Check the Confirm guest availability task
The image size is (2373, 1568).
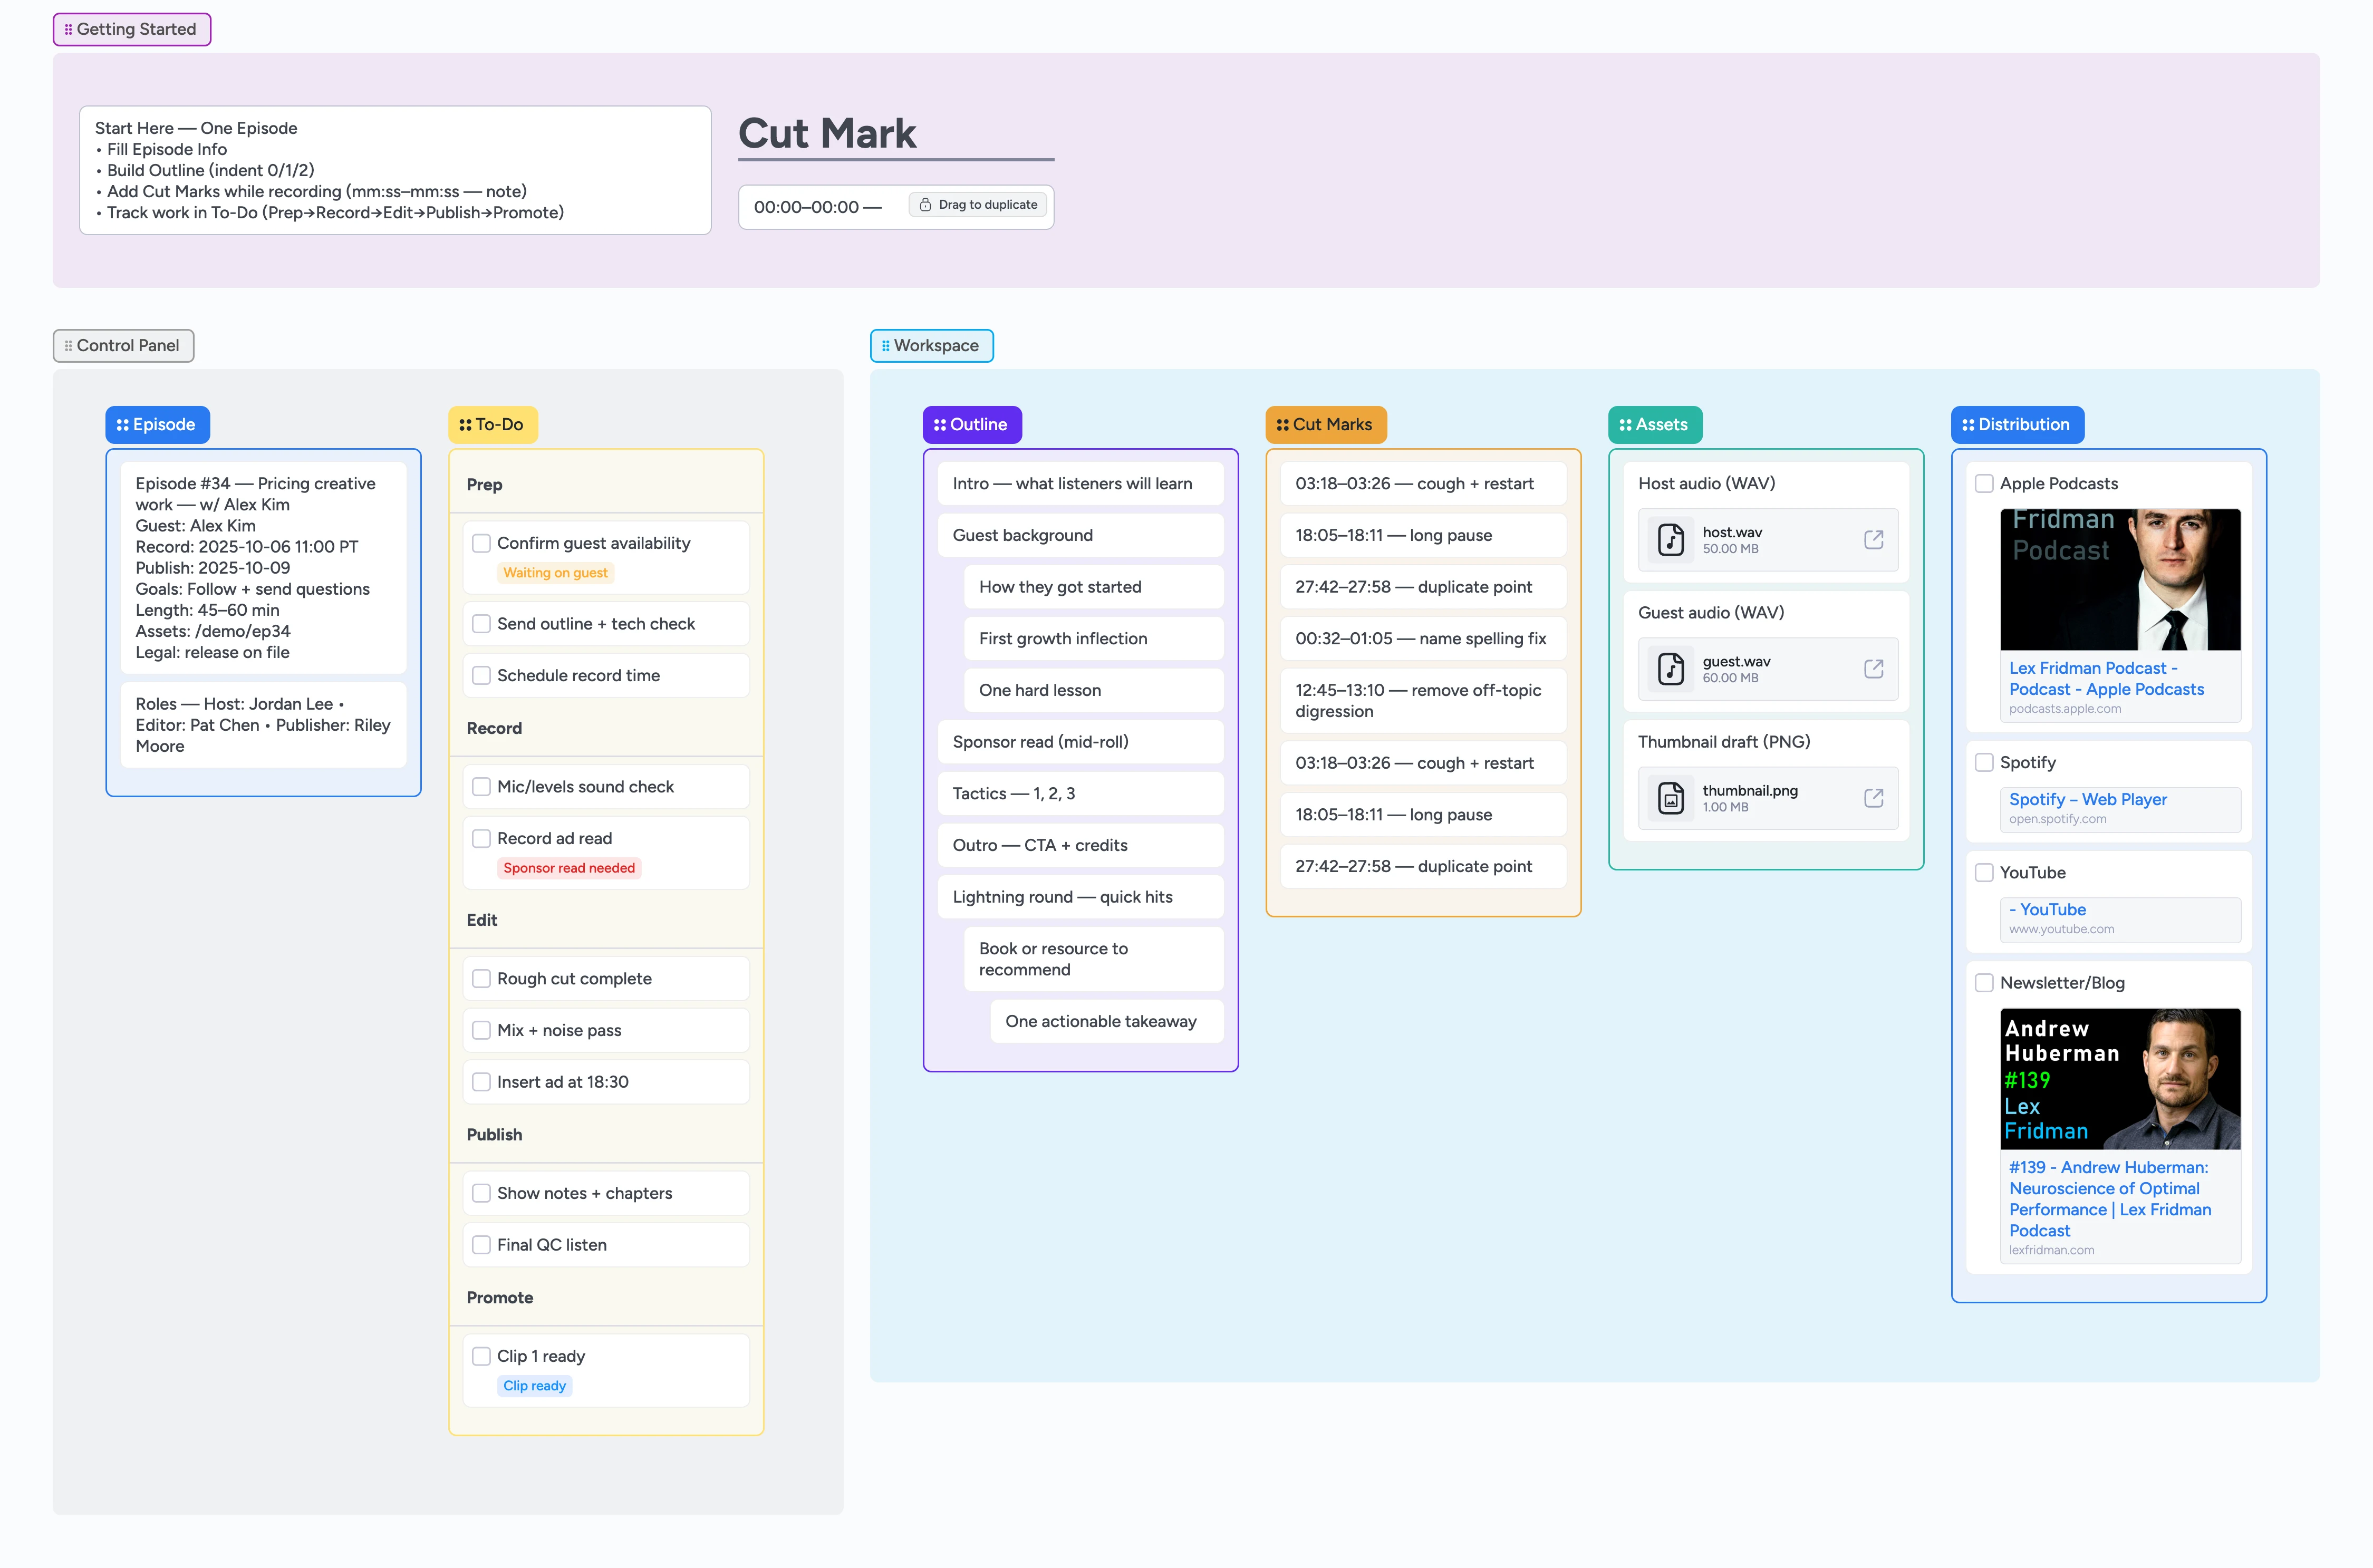pyautogui.click(x=483, y=543)
